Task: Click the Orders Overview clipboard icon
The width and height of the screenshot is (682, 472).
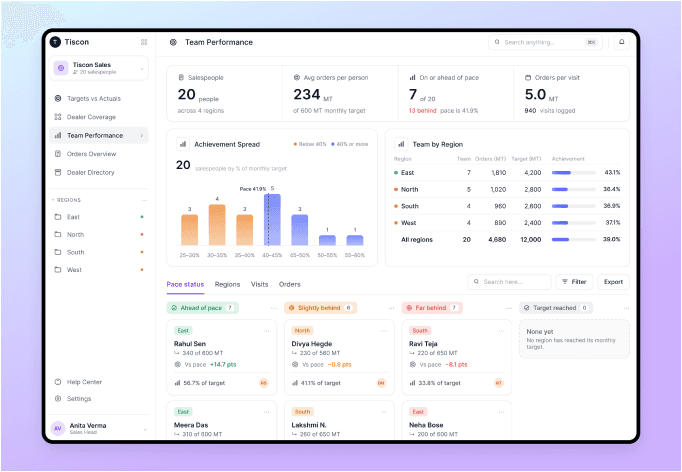Action: [58, 154]
